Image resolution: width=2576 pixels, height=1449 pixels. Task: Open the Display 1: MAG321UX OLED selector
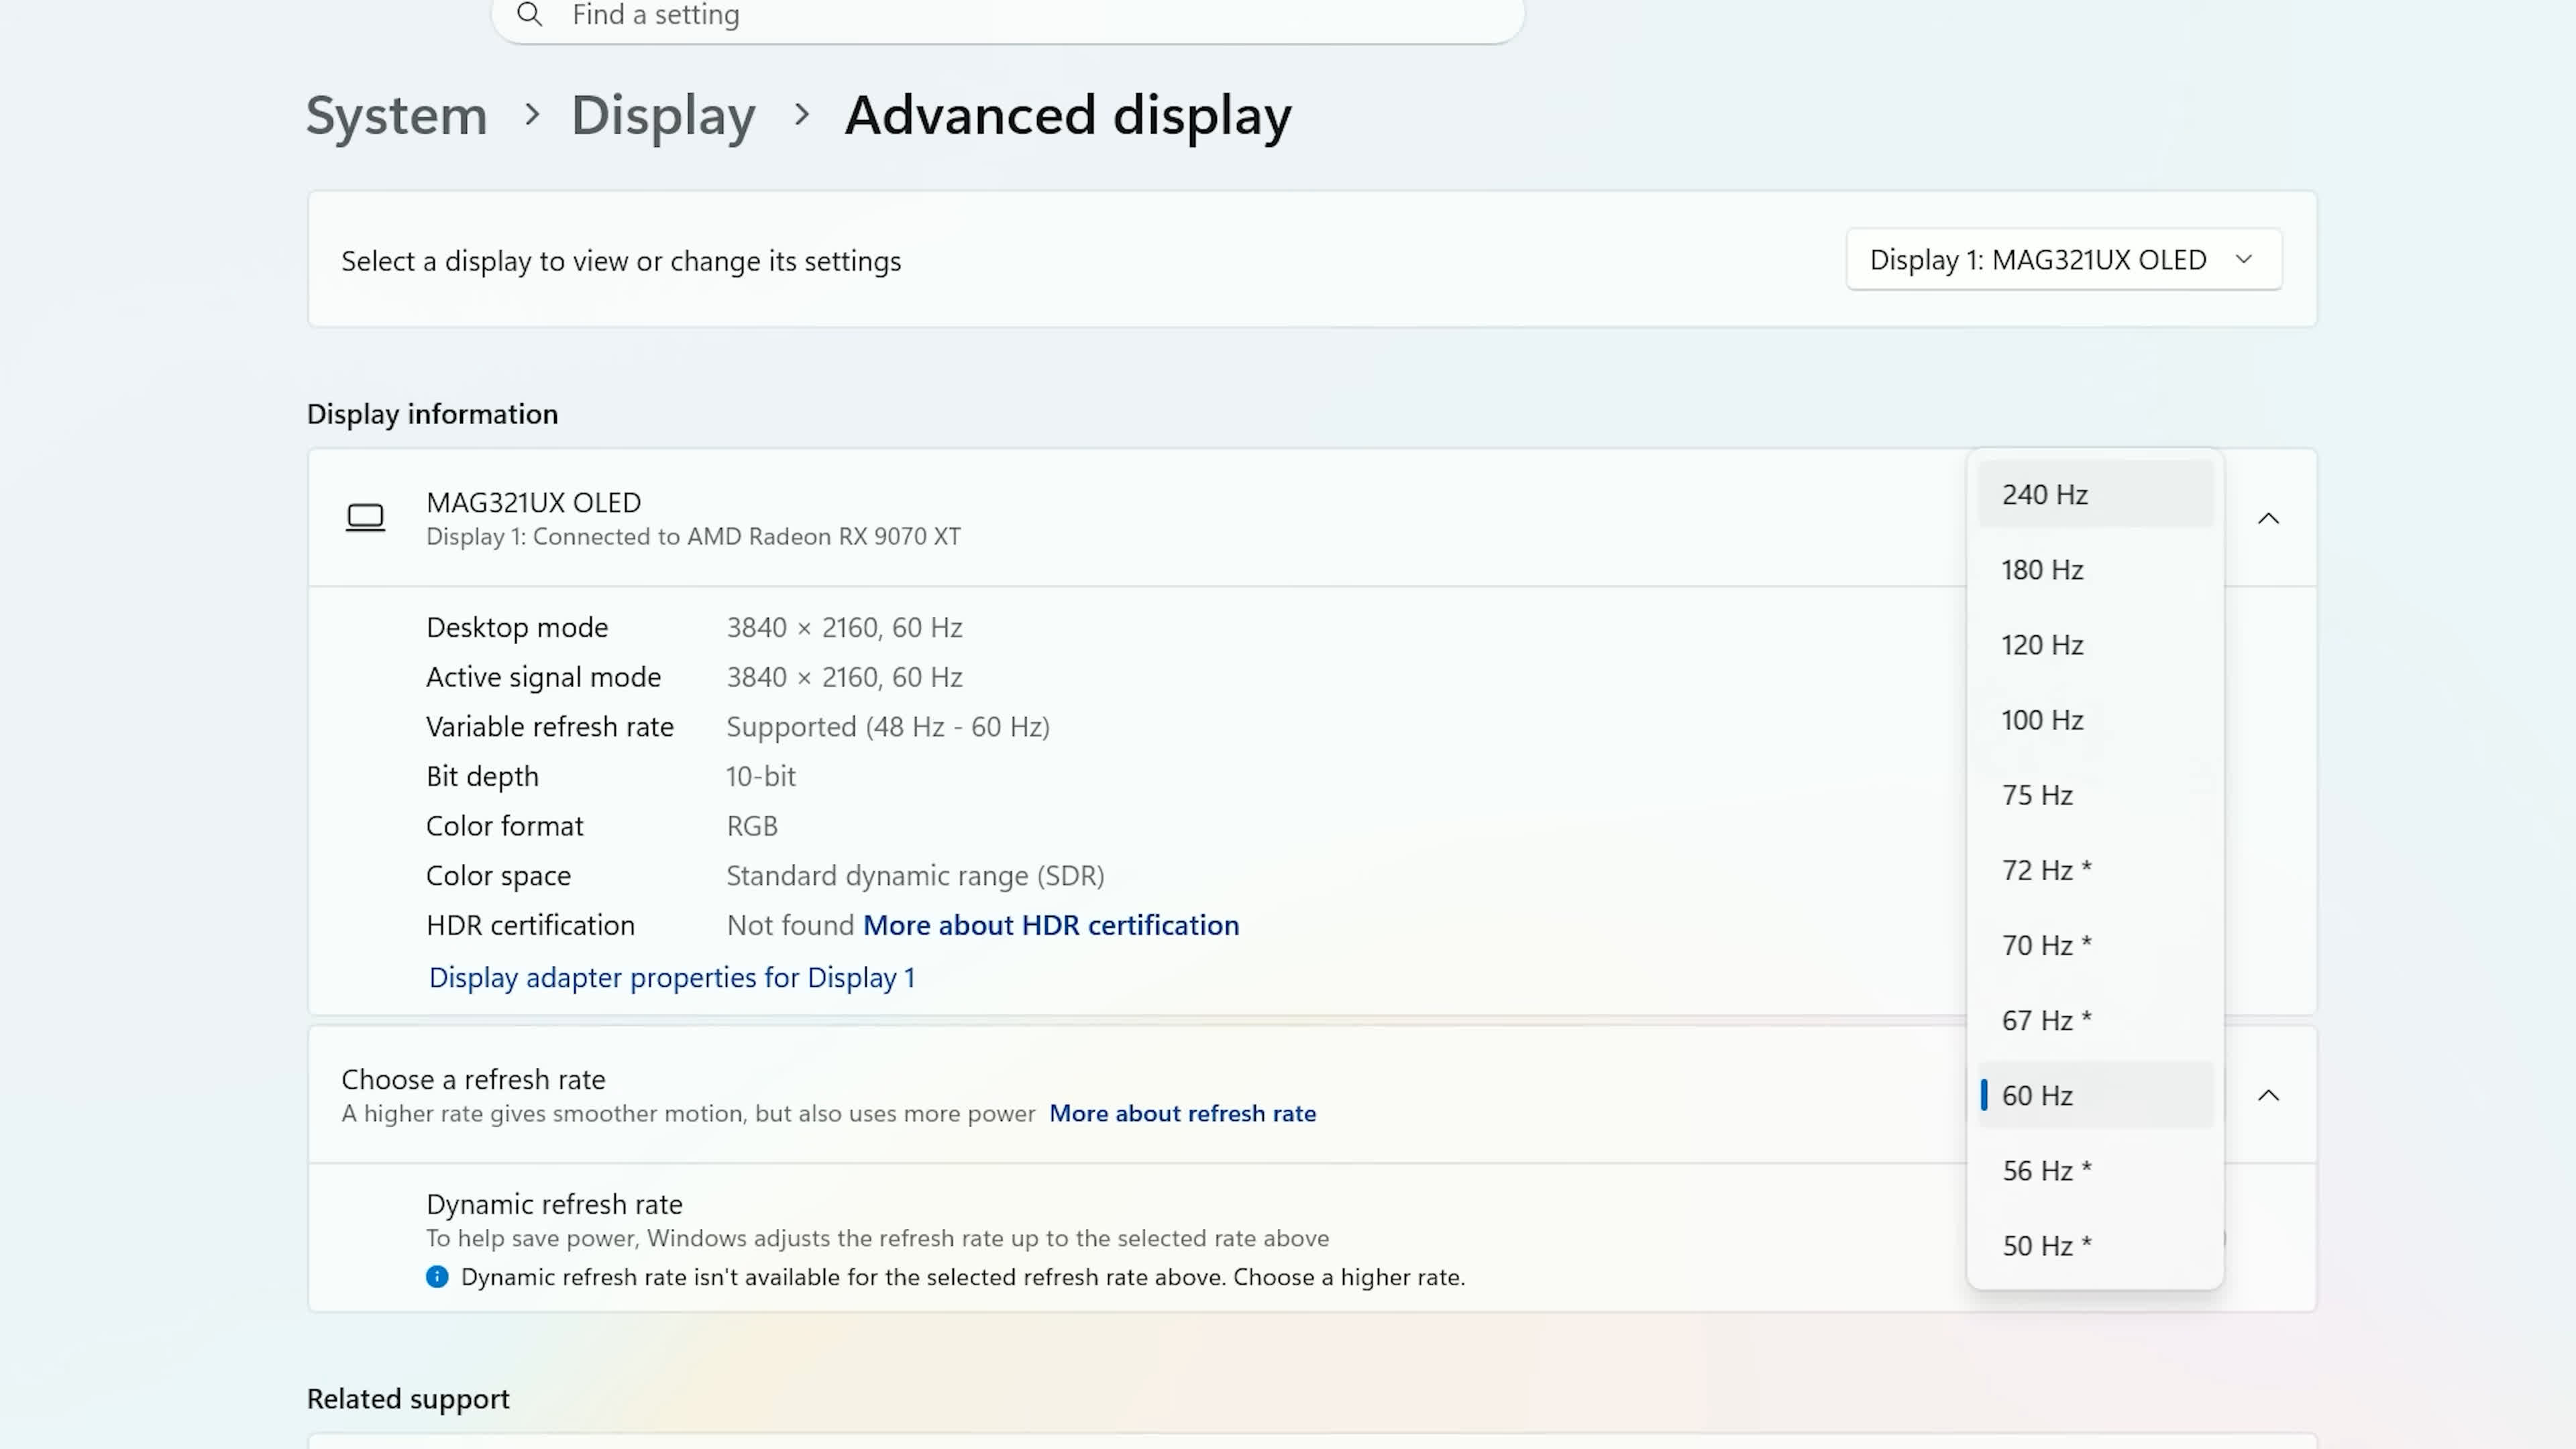click(2064, 260)
